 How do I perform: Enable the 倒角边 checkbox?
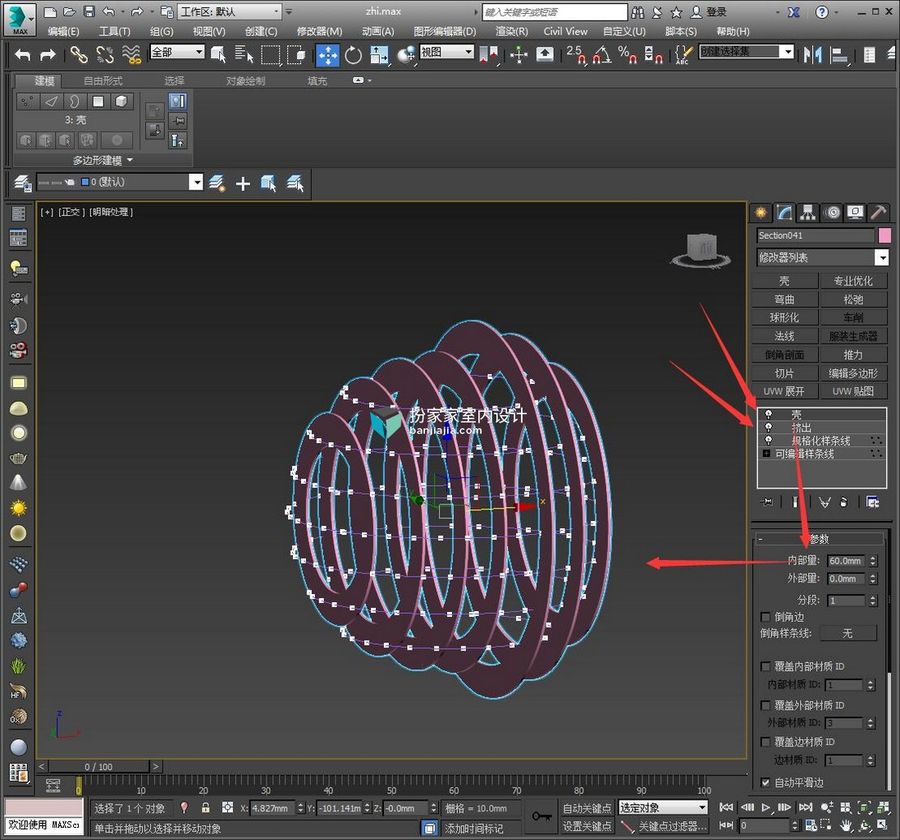765,617
